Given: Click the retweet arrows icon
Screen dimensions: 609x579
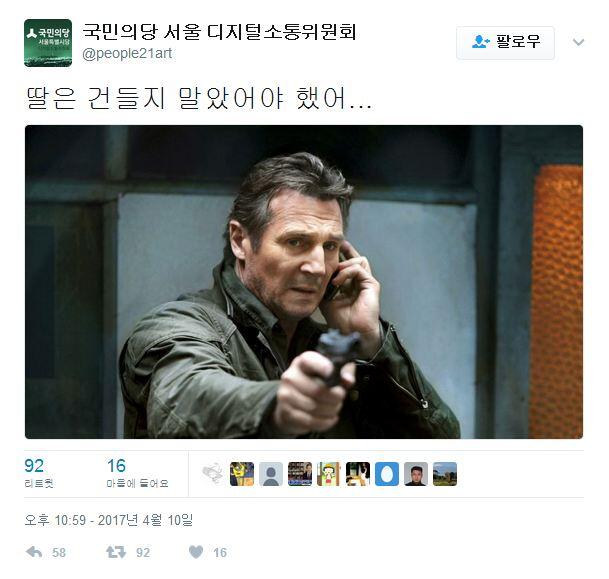Looking at the screenshot, I should tap(116, 552).
